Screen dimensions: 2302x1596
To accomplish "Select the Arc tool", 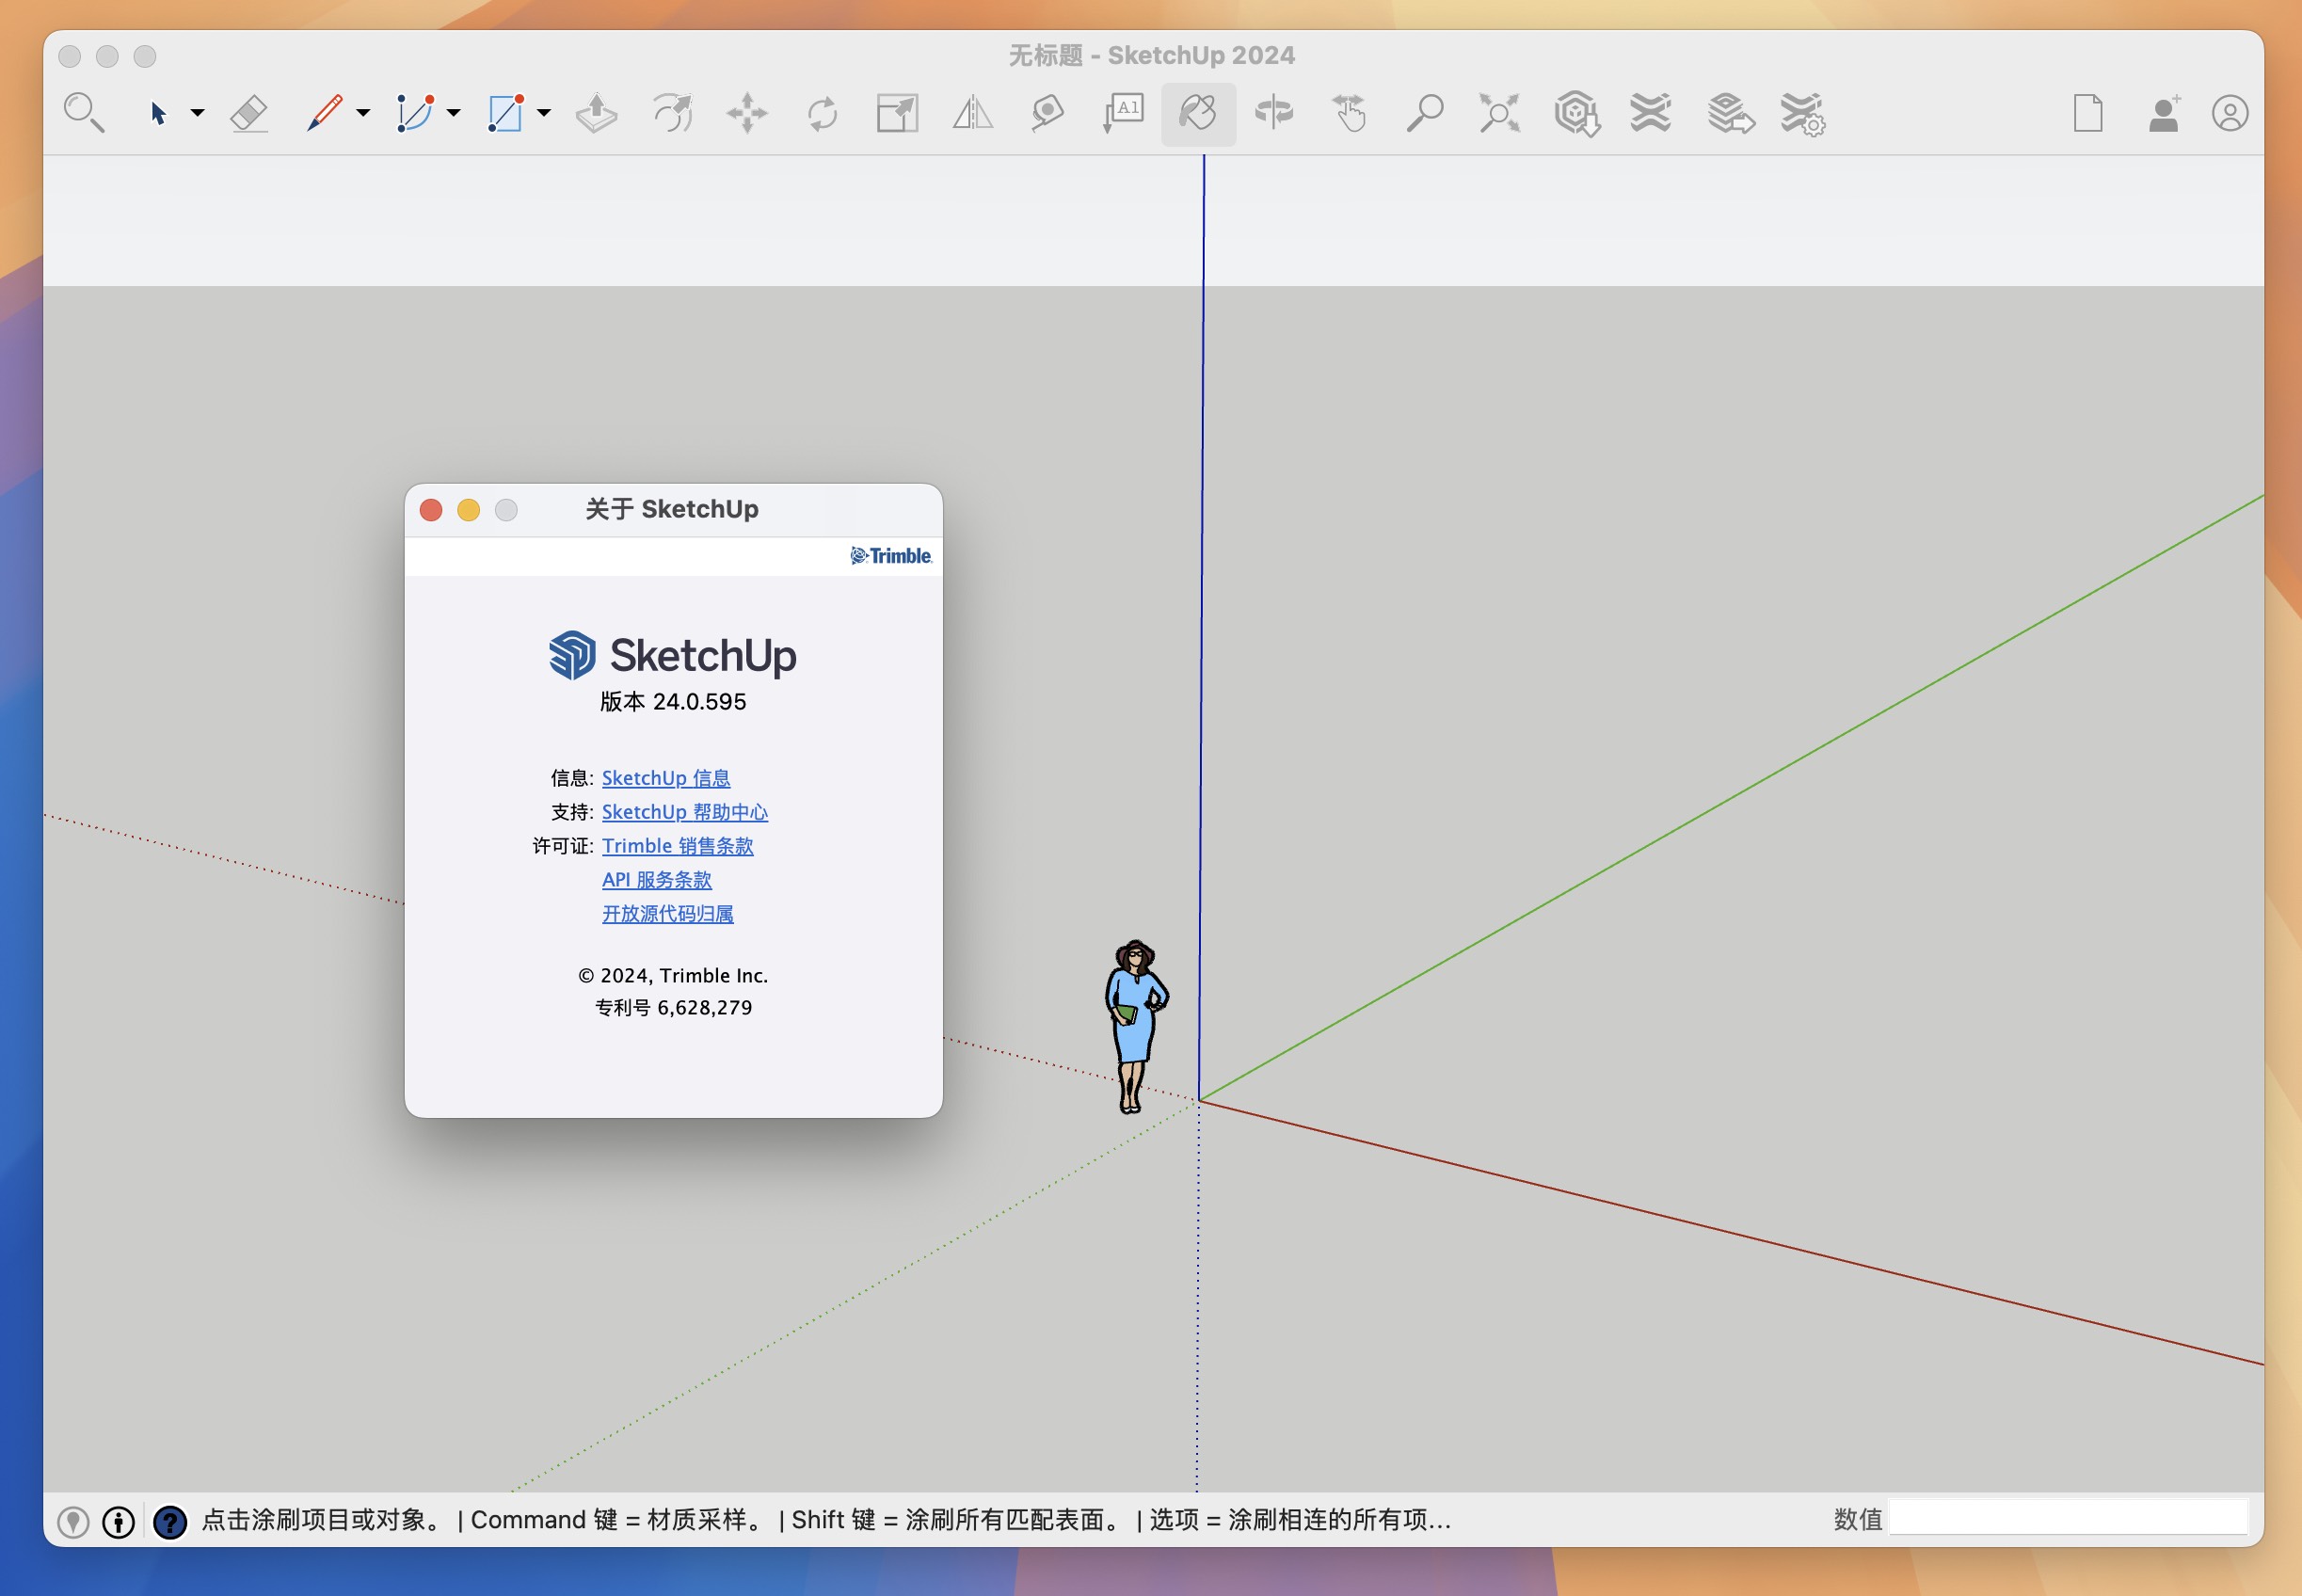I will coord(414,113).
